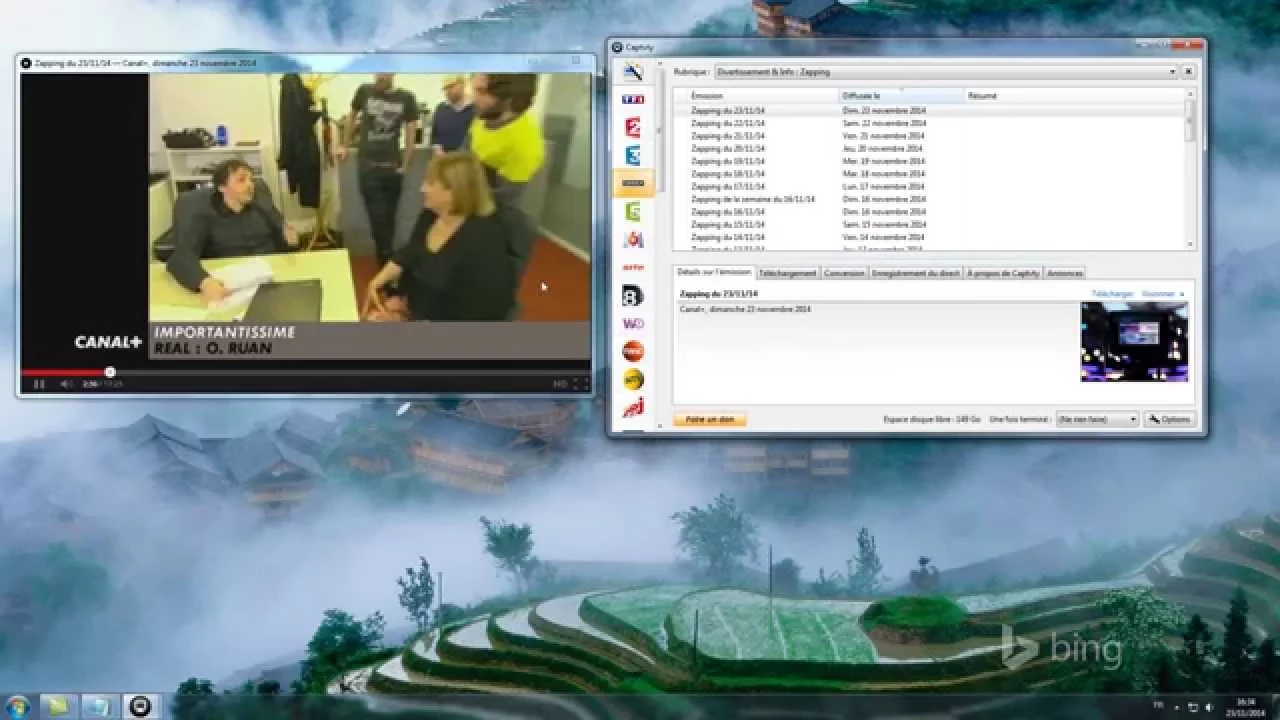Expand the Visionner arrow menu

click(1182, 294)
